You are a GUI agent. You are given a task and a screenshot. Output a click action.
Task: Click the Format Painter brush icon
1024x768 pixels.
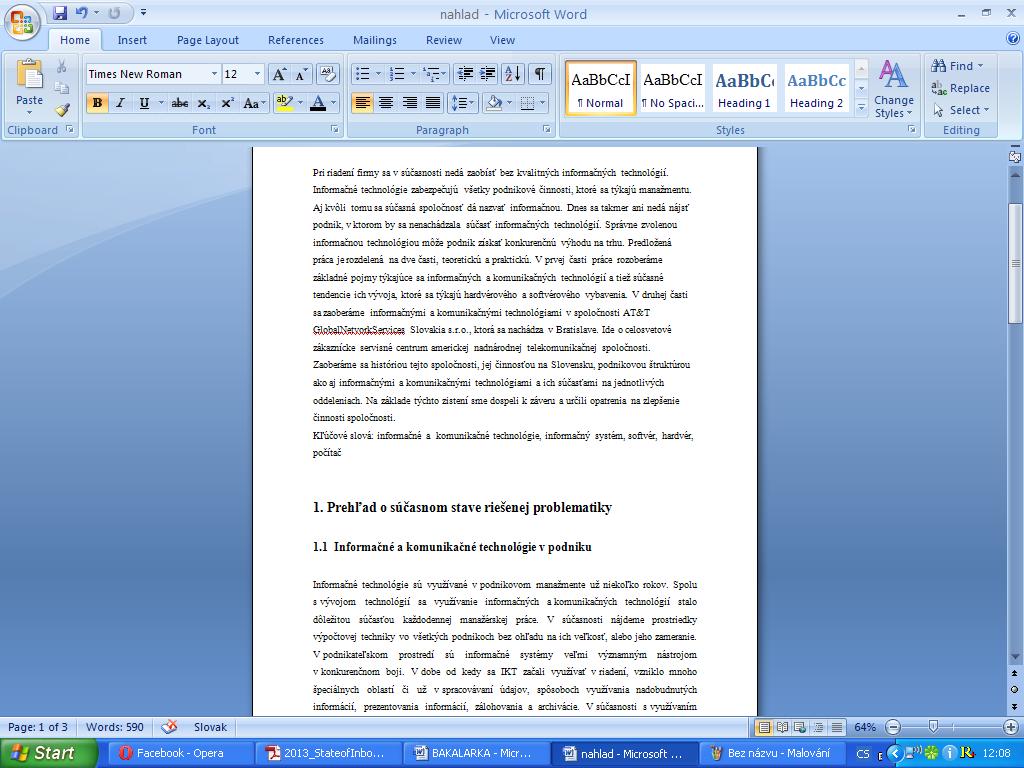(x=62, y=110)
